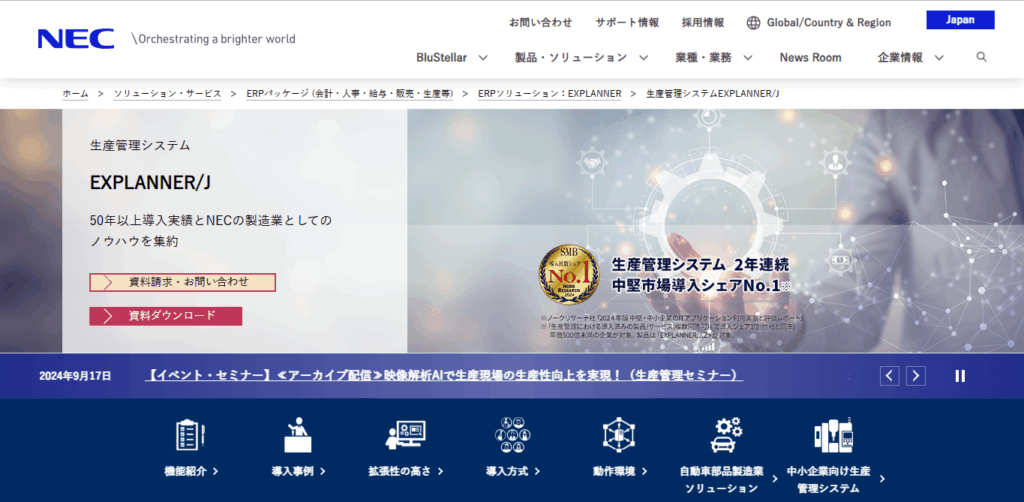Click the SMB No.1 gold medal badge

(x=569, y=275)
